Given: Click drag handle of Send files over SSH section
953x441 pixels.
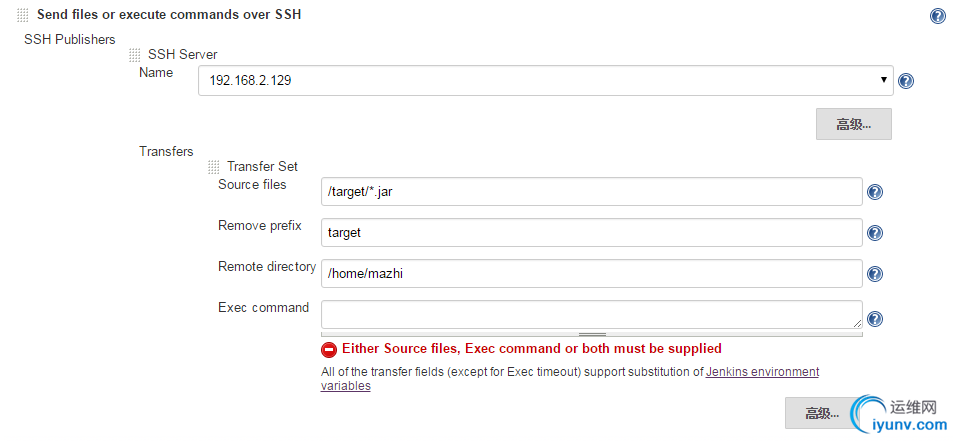Looking at the screenshot, I should coord(23,15).
